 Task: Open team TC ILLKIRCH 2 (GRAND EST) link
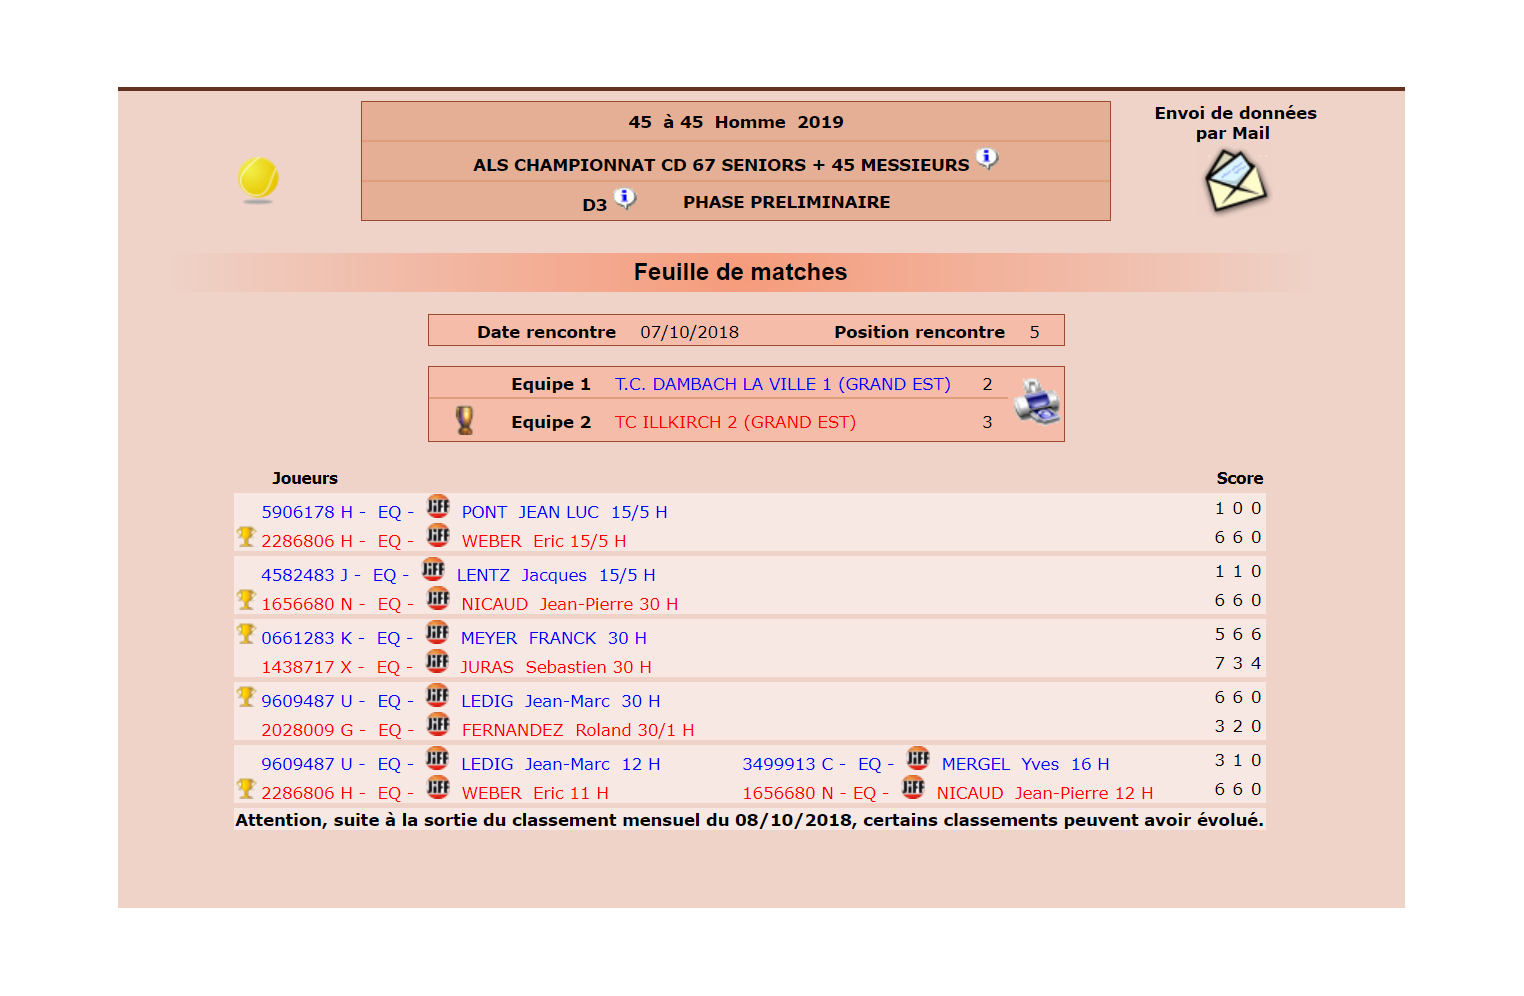[735, 422]
